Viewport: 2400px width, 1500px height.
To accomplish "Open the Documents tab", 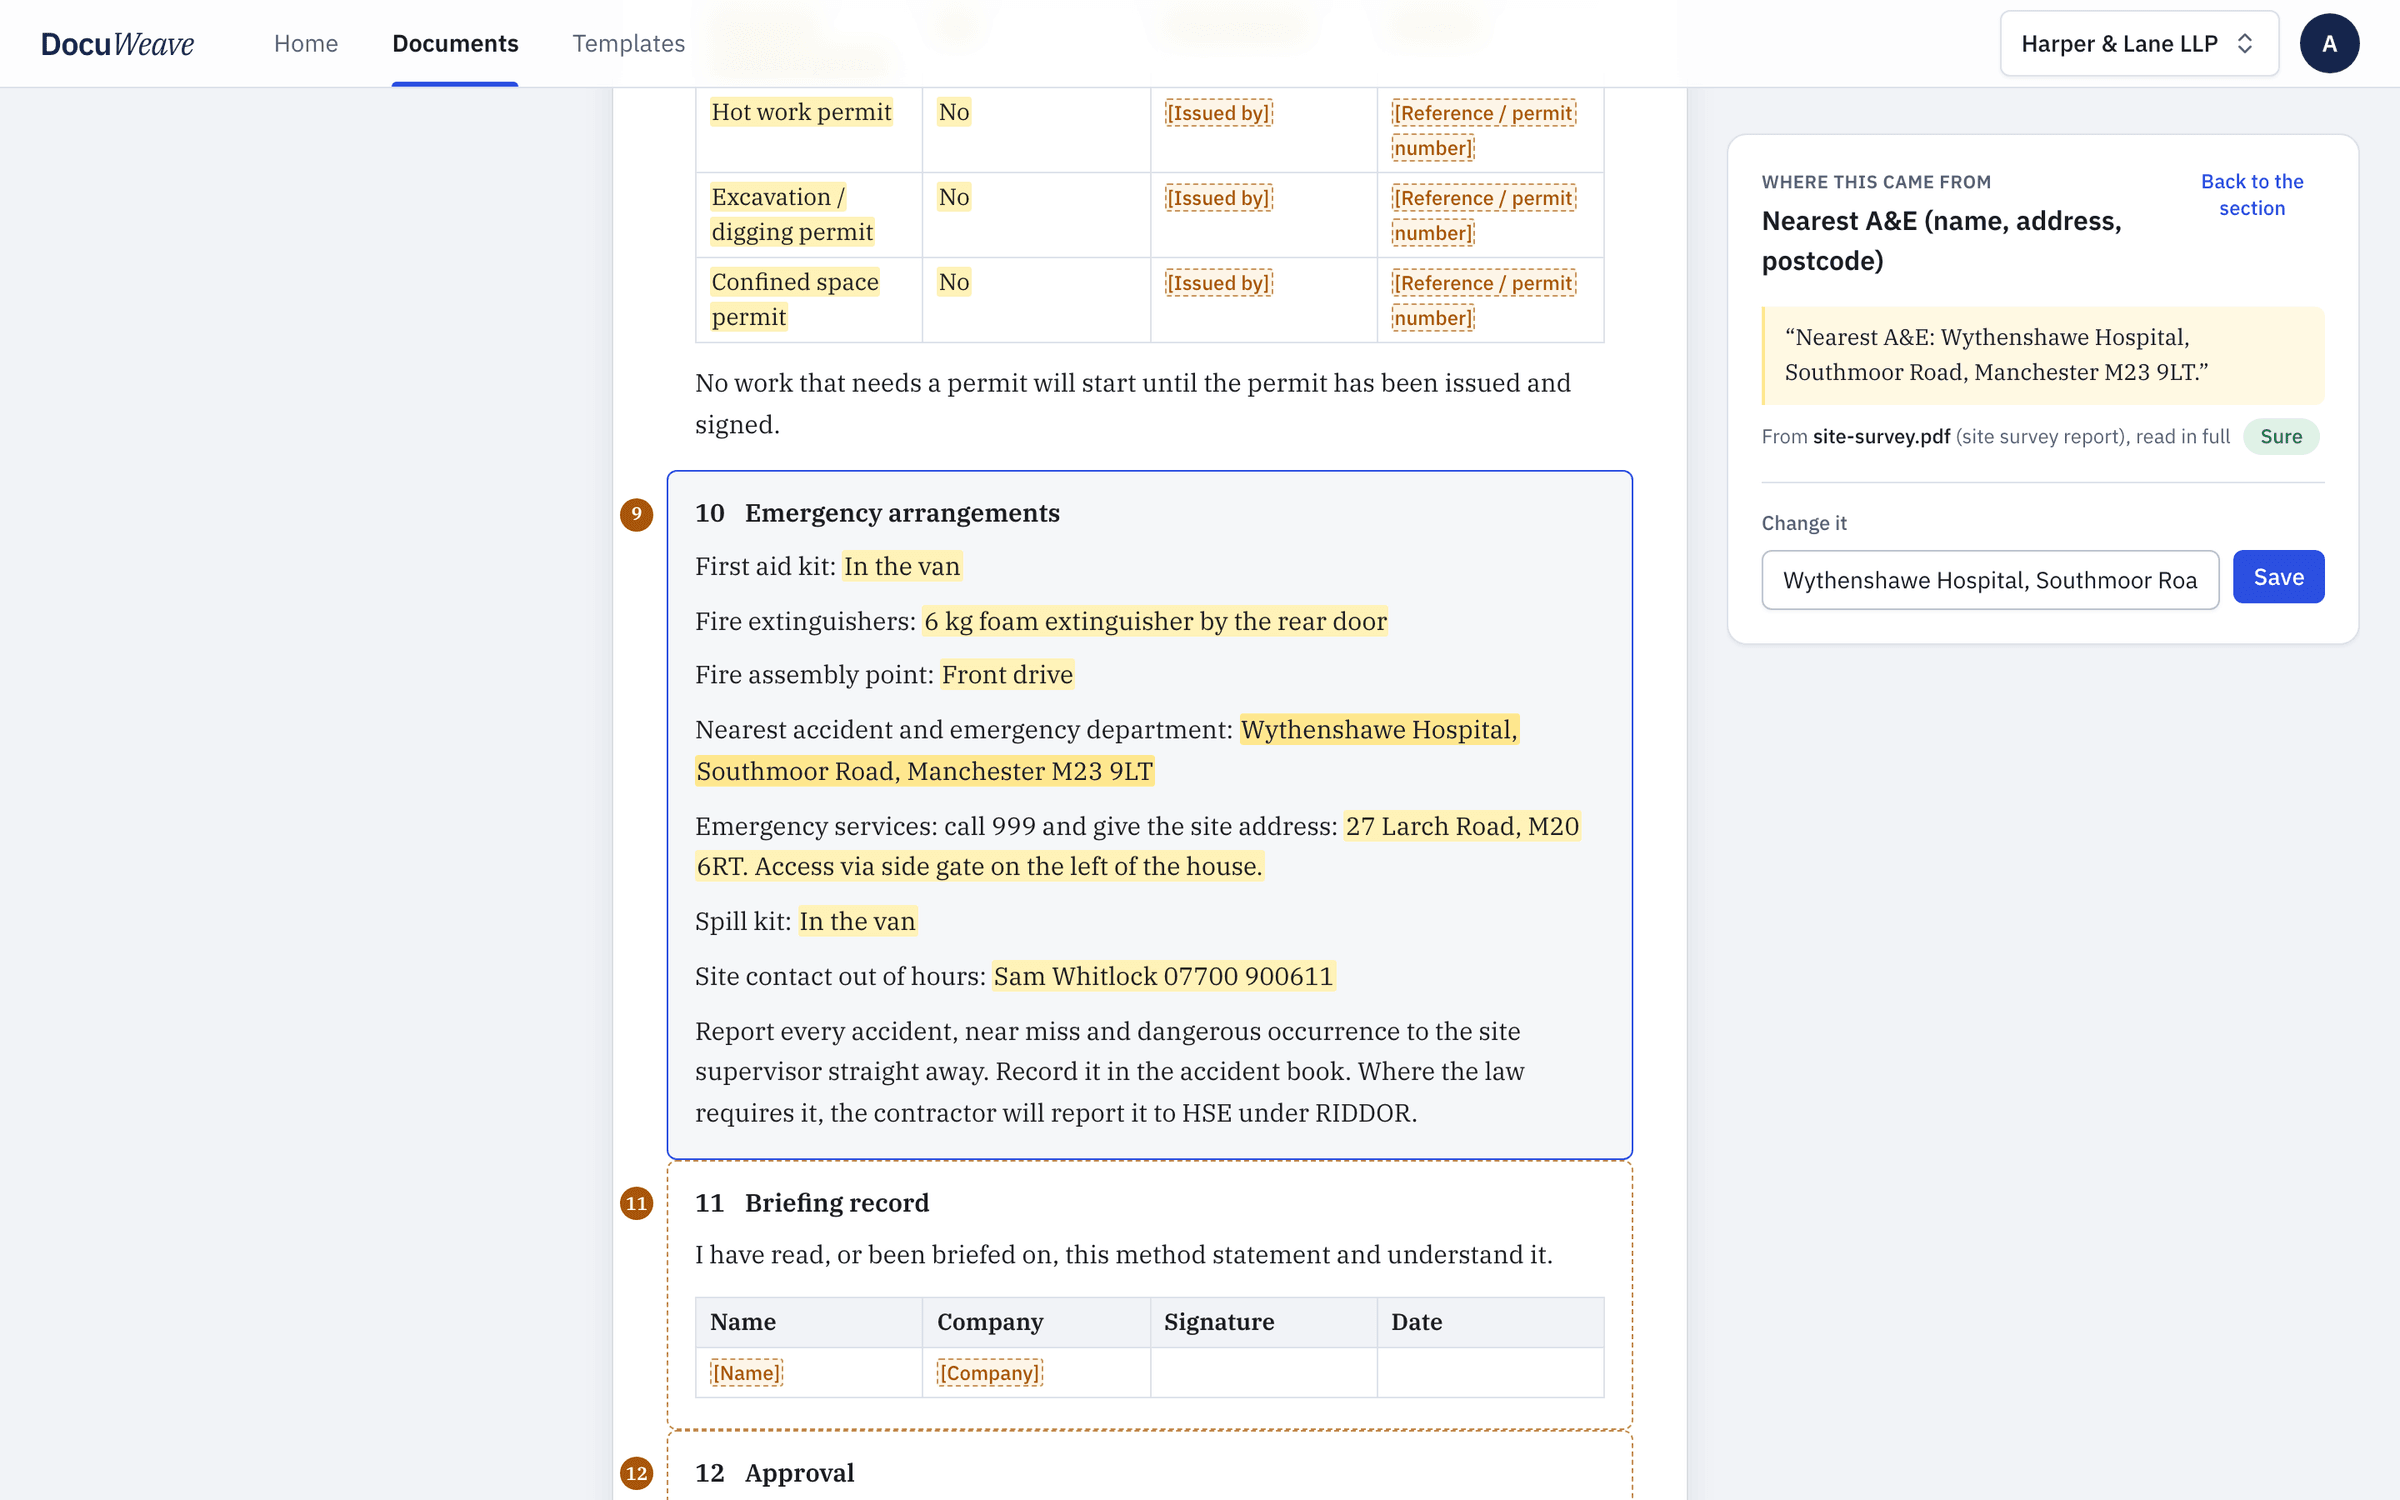I will (x=455, y=43).
